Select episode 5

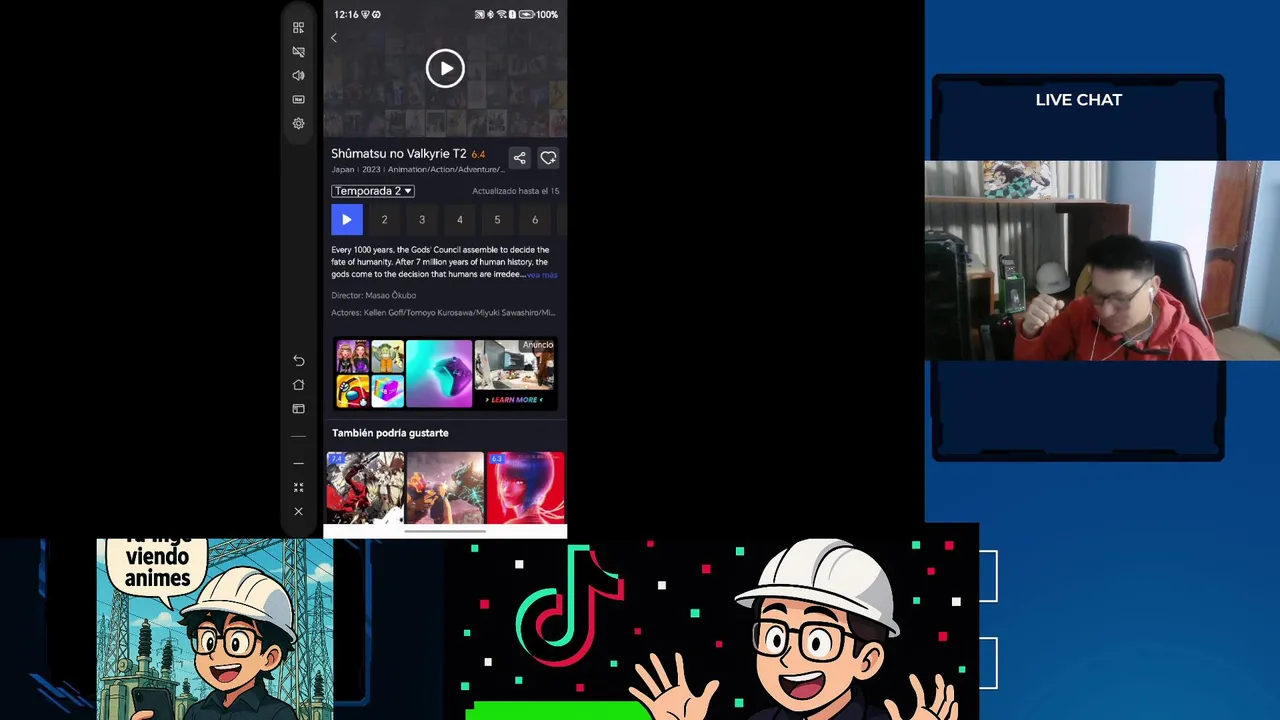[x=497, y=220]
